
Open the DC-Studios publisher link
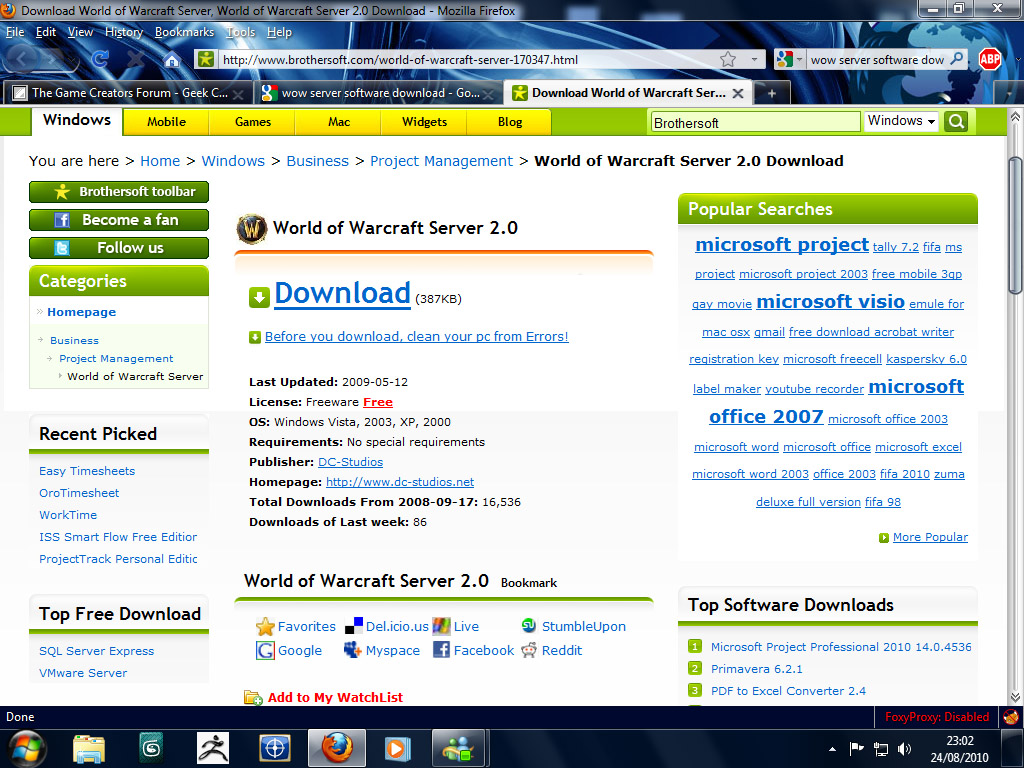point(351,462)
